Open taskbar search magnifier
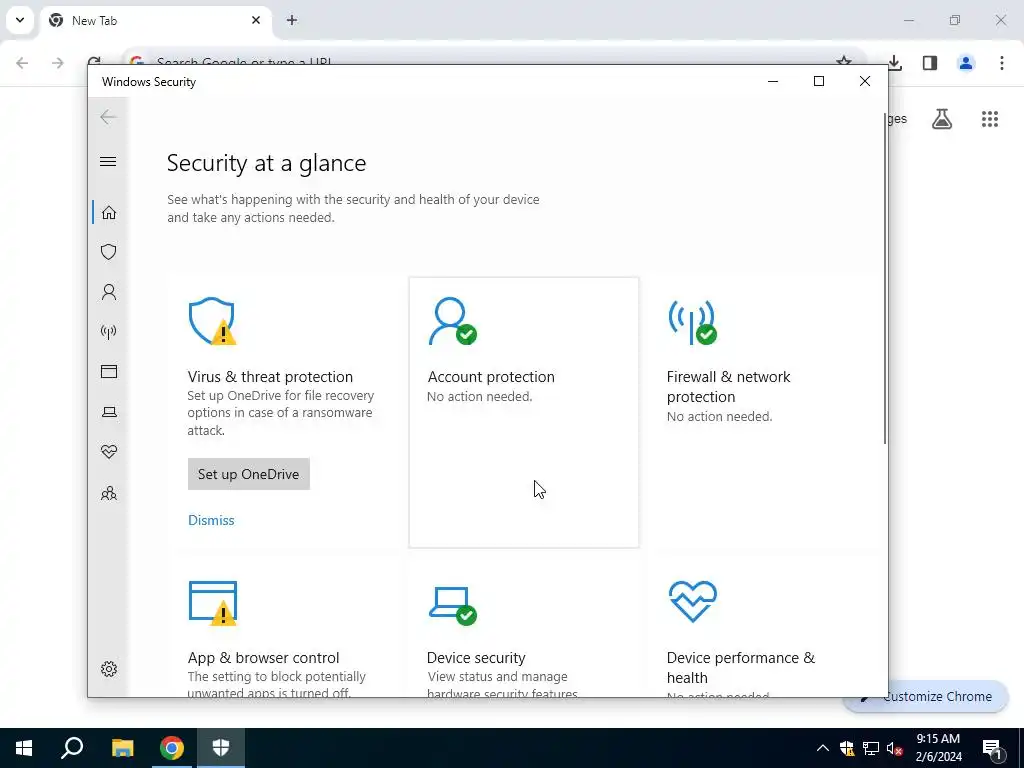The image size is (1024, 768). pyautogui.click(x=72, y=748)
